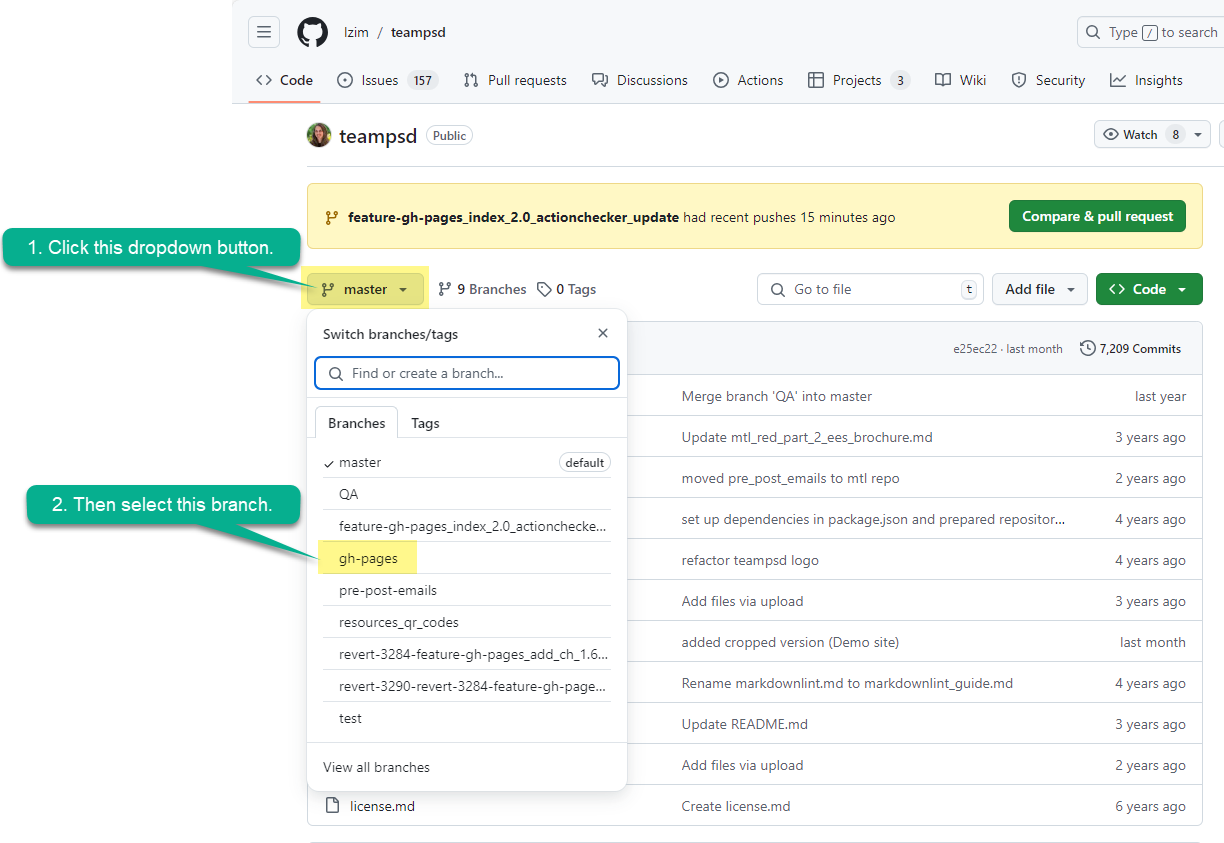Click the license.md file name

pos(382,806)
